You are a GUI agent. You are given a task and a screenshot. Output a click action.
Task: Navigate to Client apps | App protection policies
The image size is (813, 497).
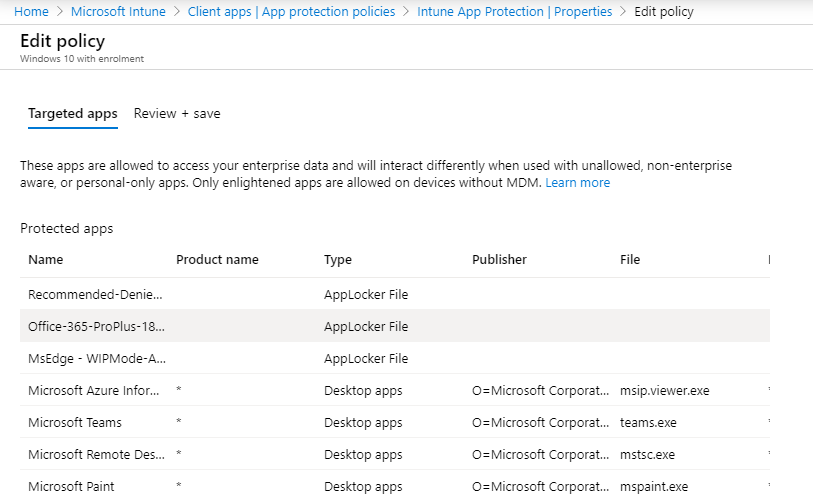pyautogui.click(x=291, y=12)
